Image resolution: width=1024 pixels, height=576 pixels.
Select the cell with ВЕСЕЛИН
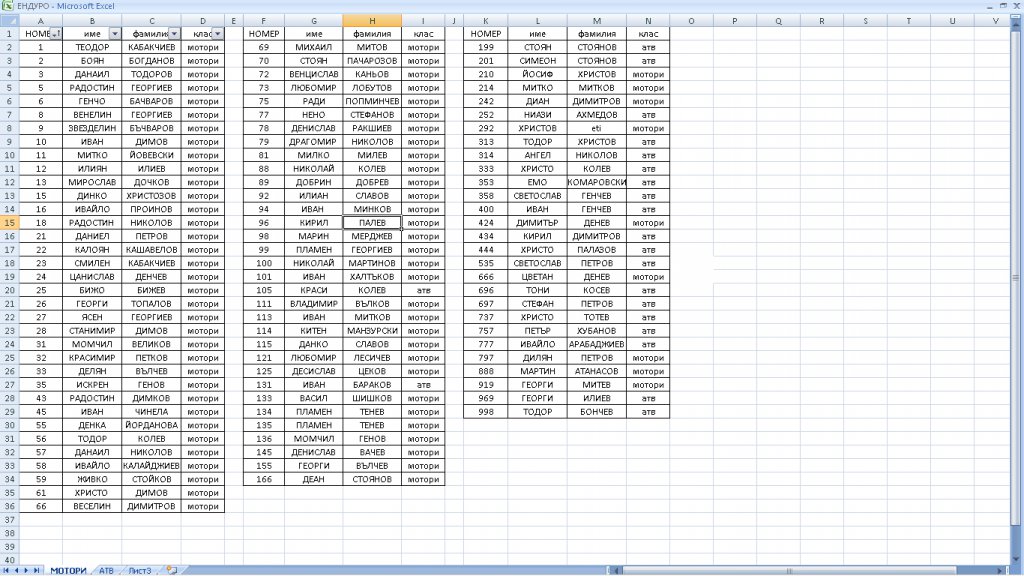(92, 506)
